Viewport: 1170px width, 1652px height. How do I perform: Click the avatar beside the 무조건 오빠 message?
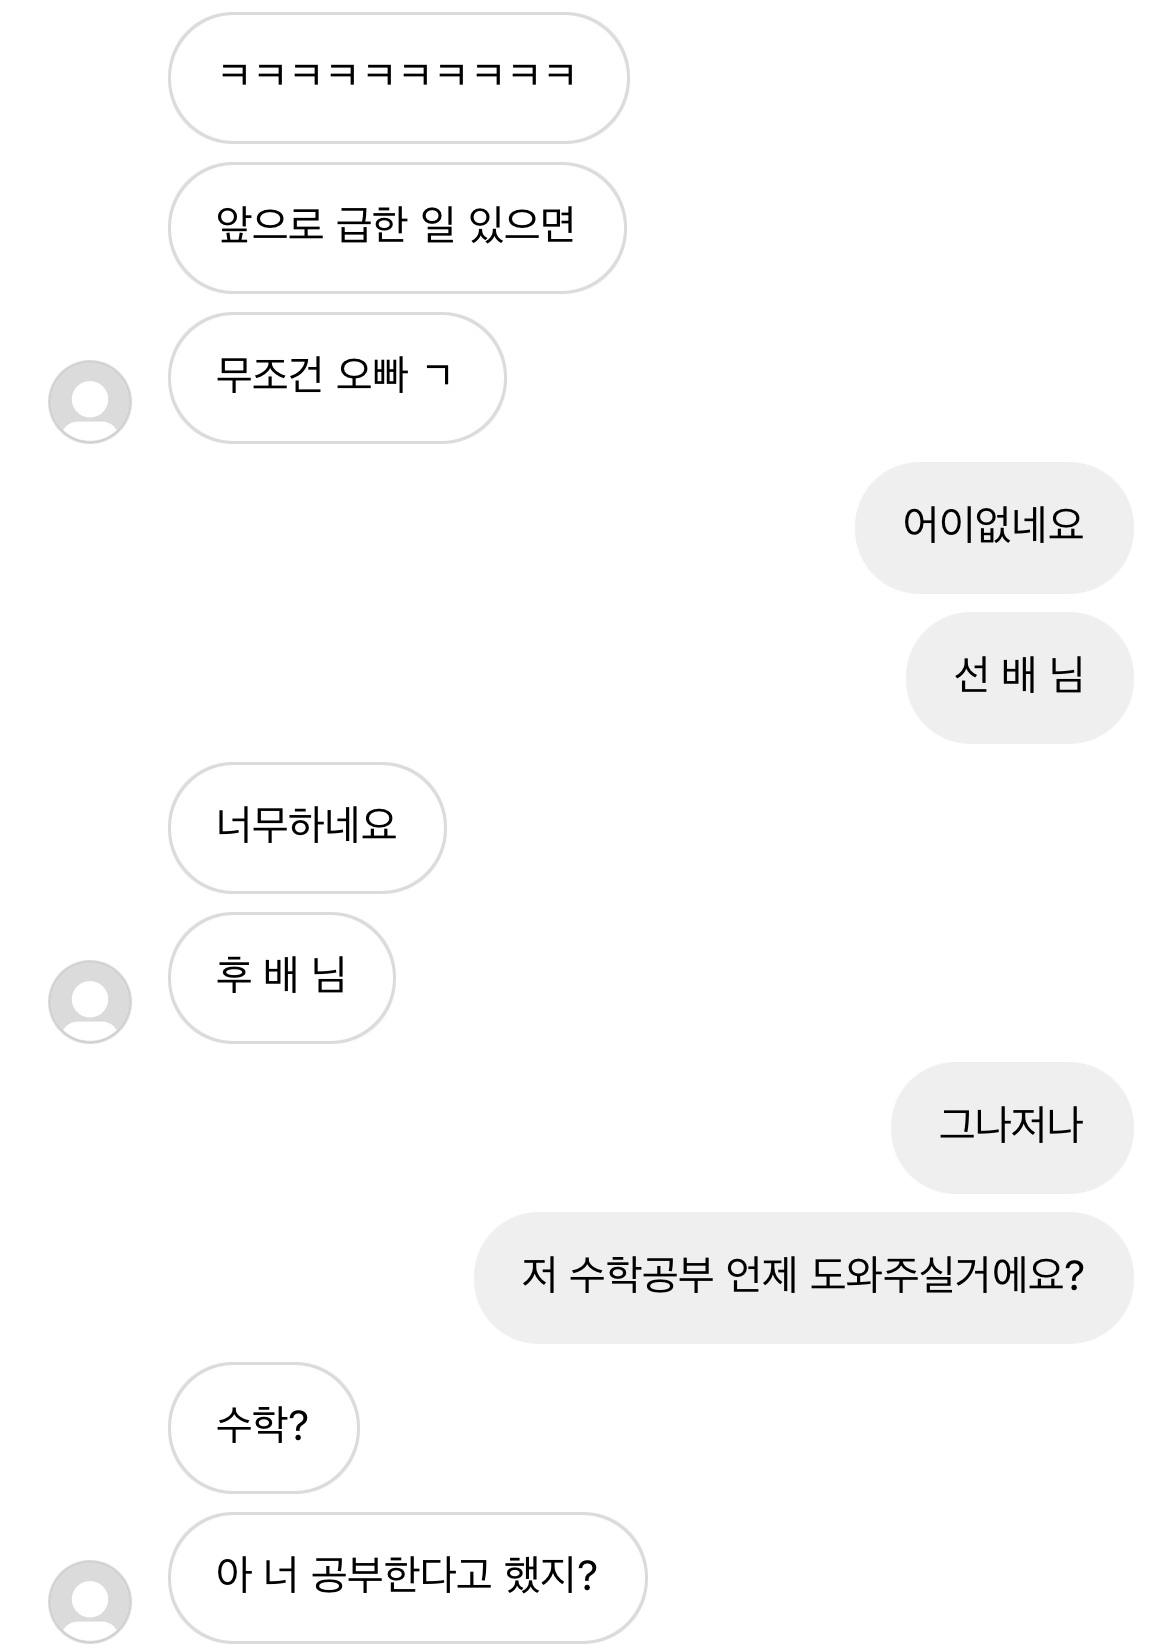[x=90, y=402]
